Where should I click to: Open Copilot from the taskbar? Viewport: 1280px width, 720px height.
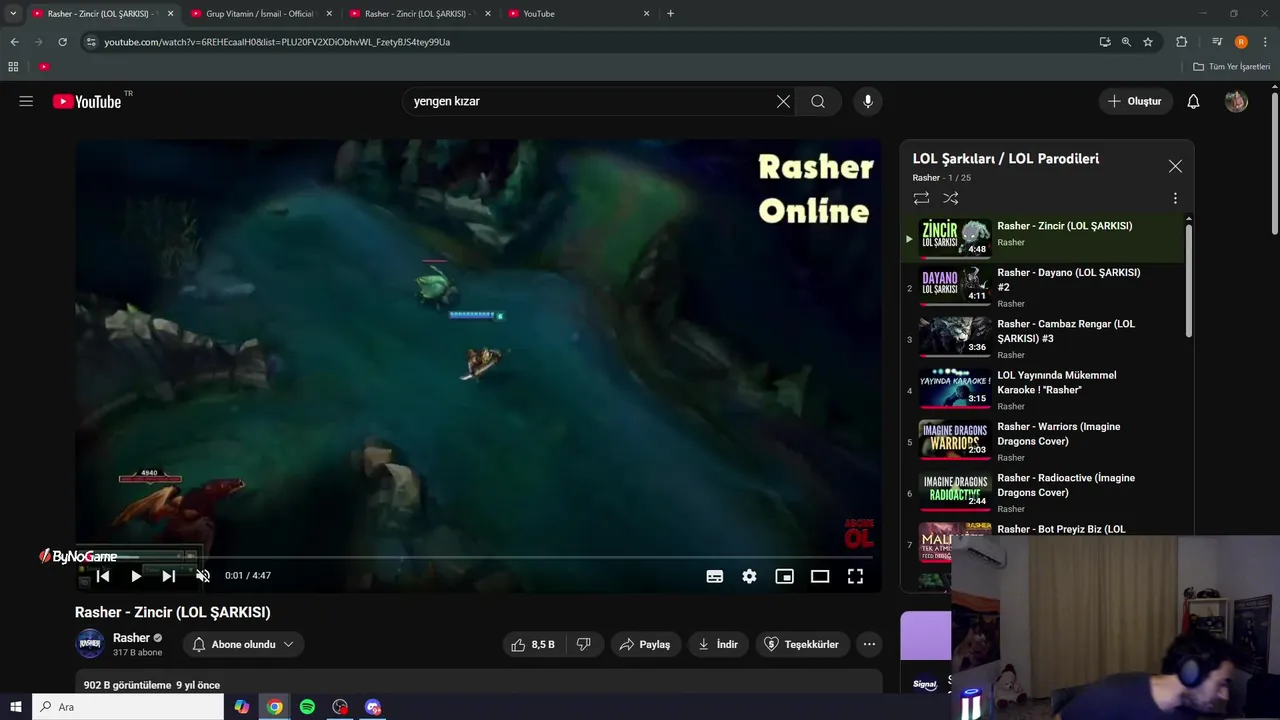241,707
